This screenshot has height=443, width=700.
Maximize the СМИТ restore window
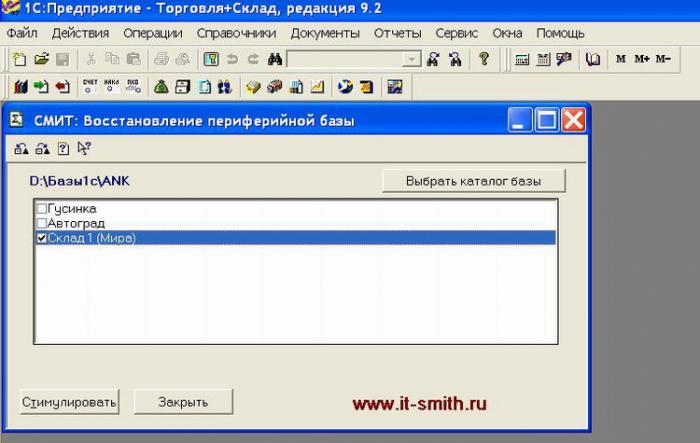point(547,120)
